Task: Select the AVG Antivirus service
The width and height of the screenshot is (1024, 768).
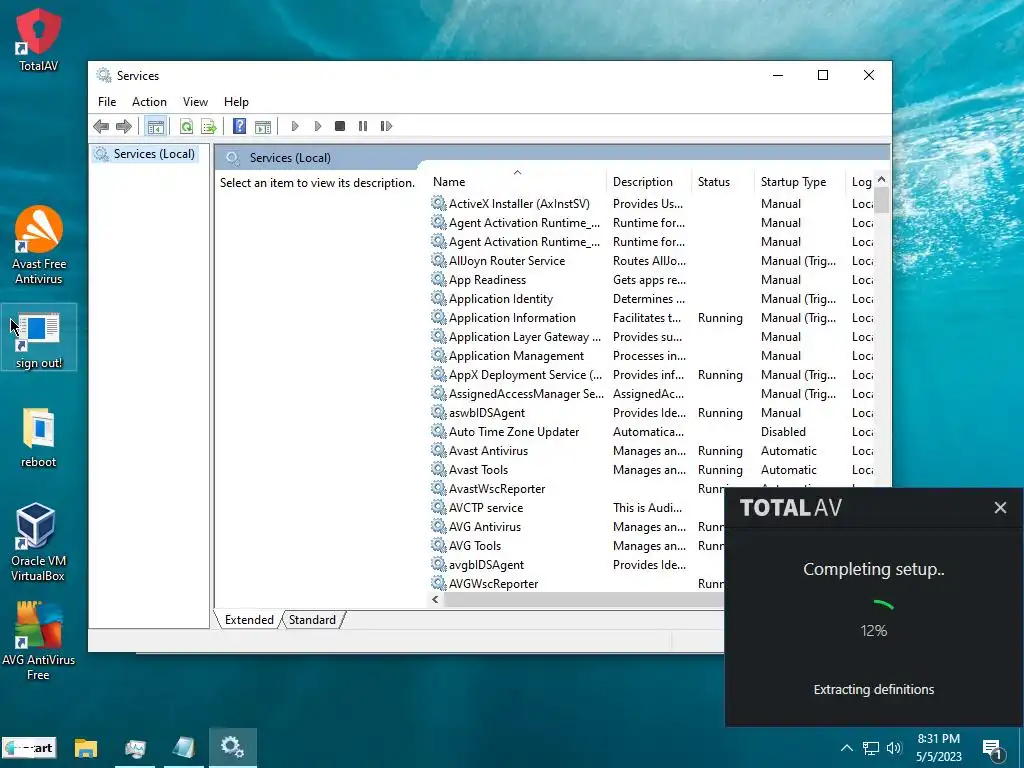Action: (x=485, y=526)
